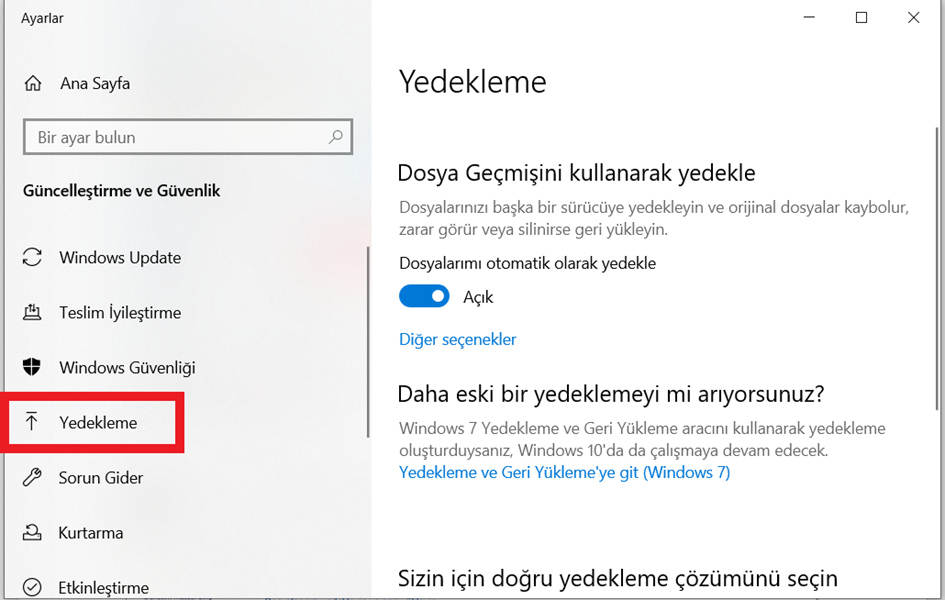This screenshot has width=945, height=600.
Task: Click the main content pane scrollbar
Action: coord(937,269)
